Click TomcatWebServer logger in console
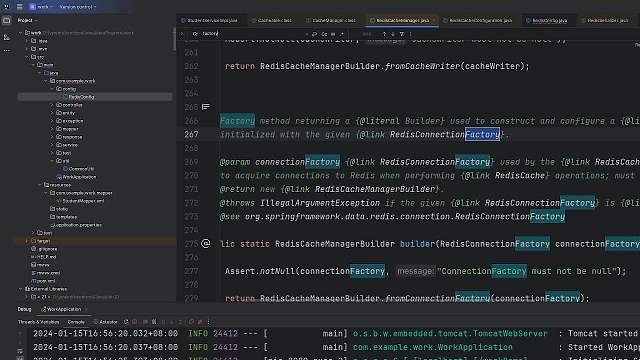The image size is (640, 360). point(450,333)
